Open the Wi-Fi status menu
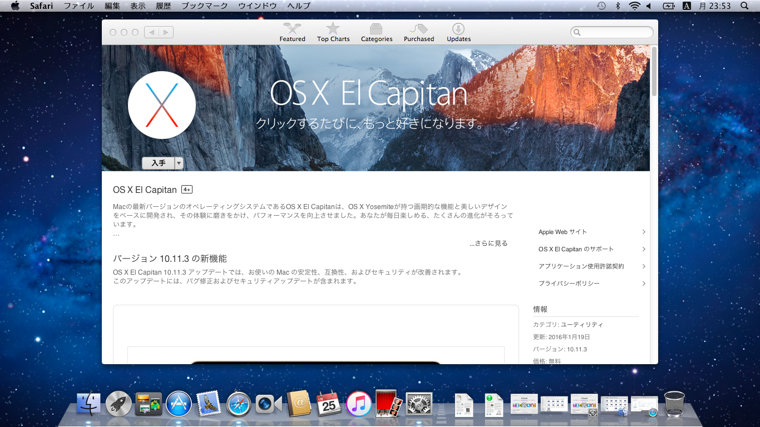Viewport: 760px width, 427px height. (x=634, y=6)
